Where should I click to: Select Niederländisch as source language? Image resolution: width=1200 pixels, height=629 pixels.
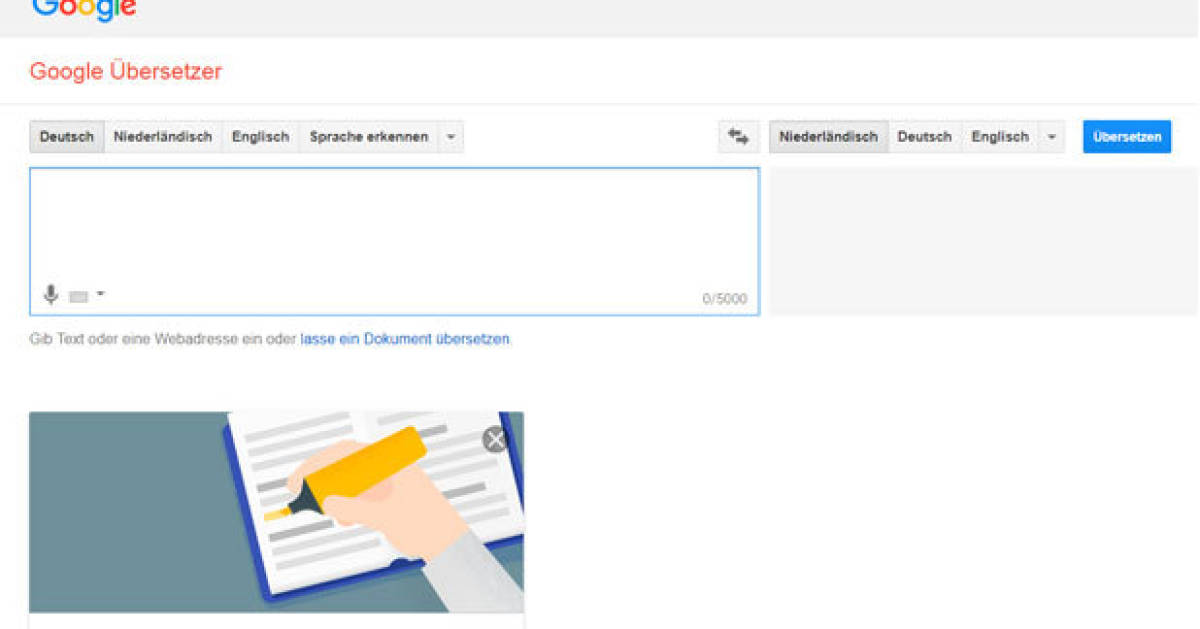tap(163, 137)
